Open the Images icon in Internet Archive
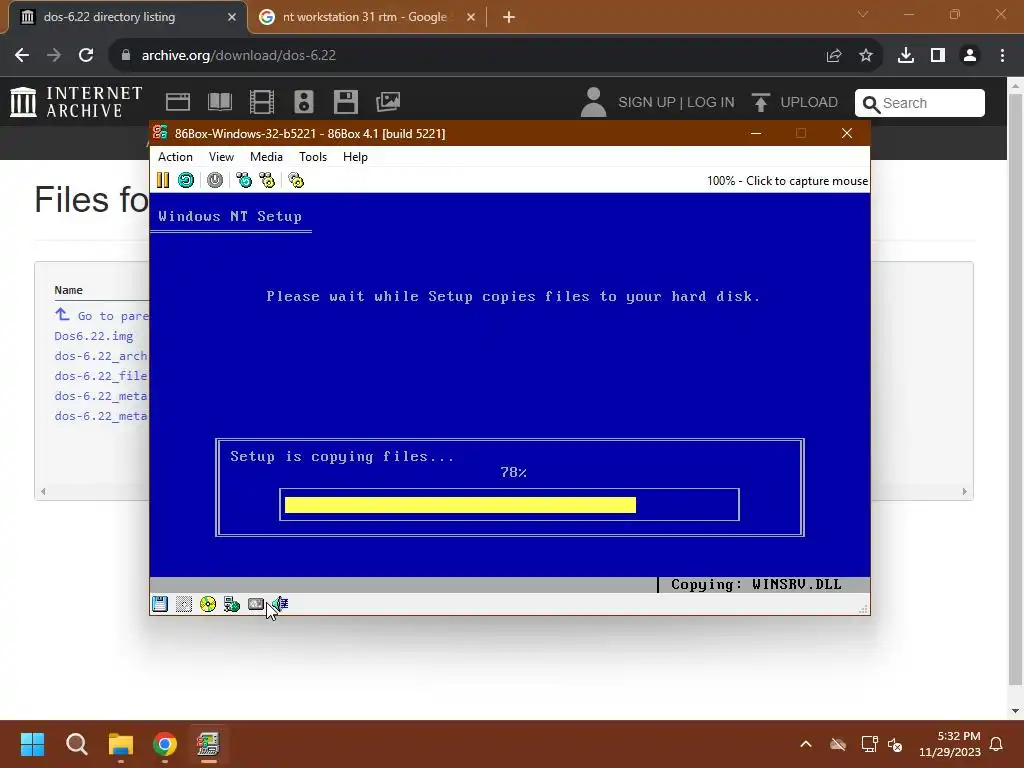Image resolution: width=1024 pixels, height=768 pixels. pyautogui.click(x=388, y=102)
